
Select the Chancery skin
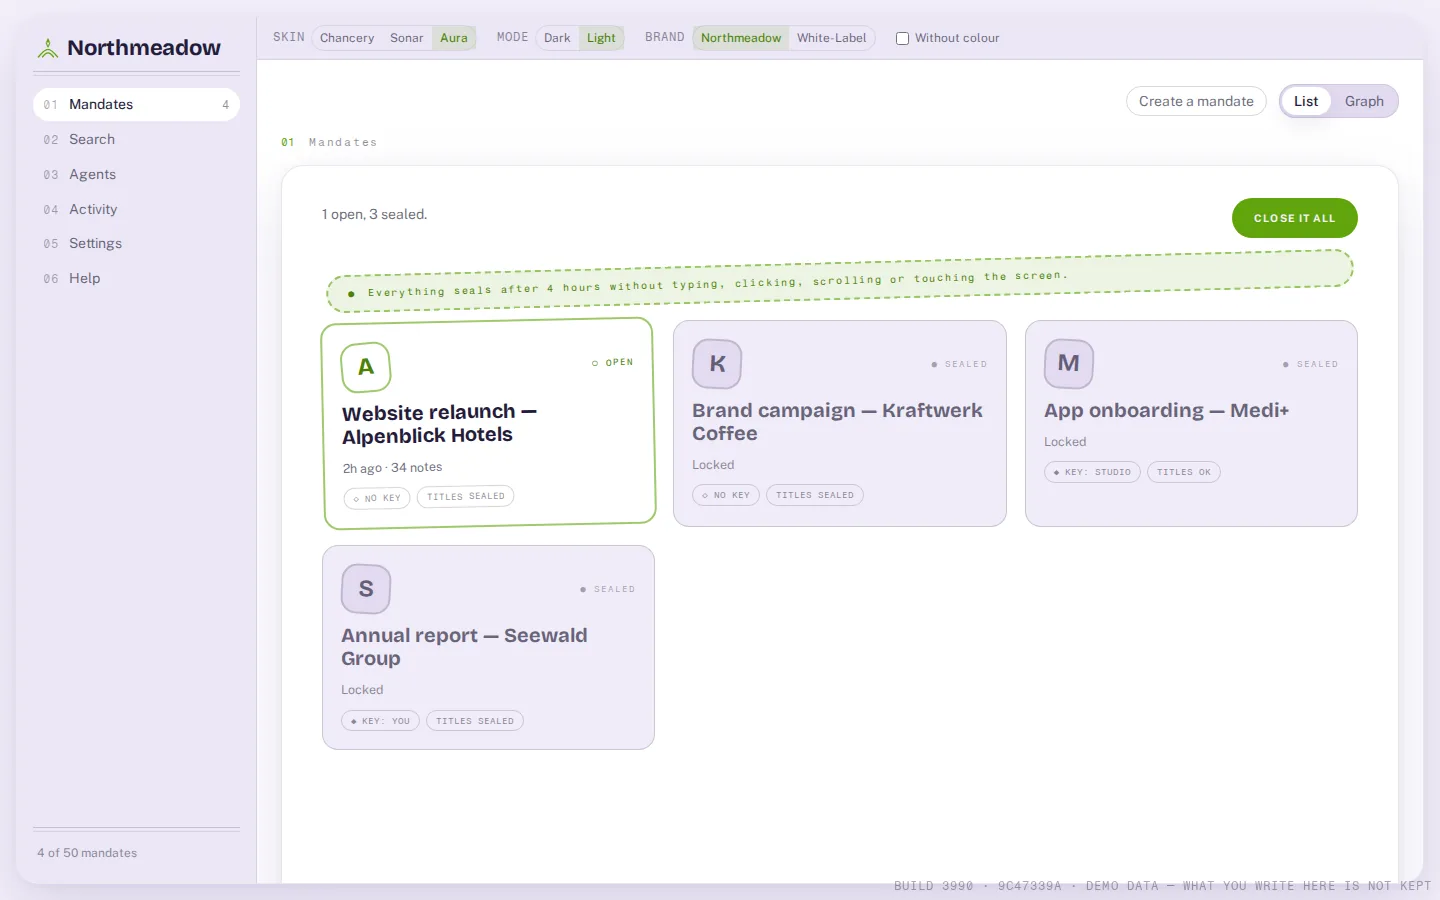coord(347,38)
